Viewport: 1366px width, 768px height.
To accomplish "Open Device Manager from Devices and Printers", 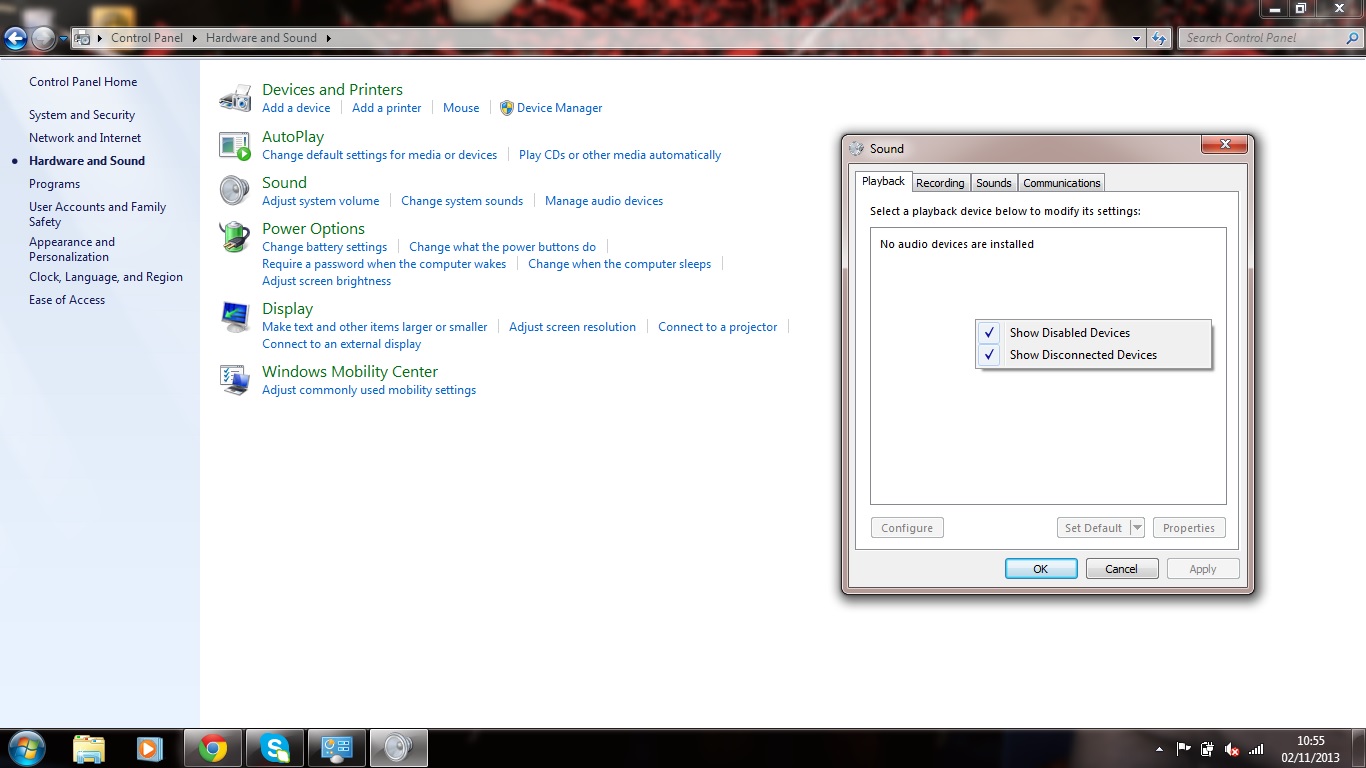I will [557, 107].
